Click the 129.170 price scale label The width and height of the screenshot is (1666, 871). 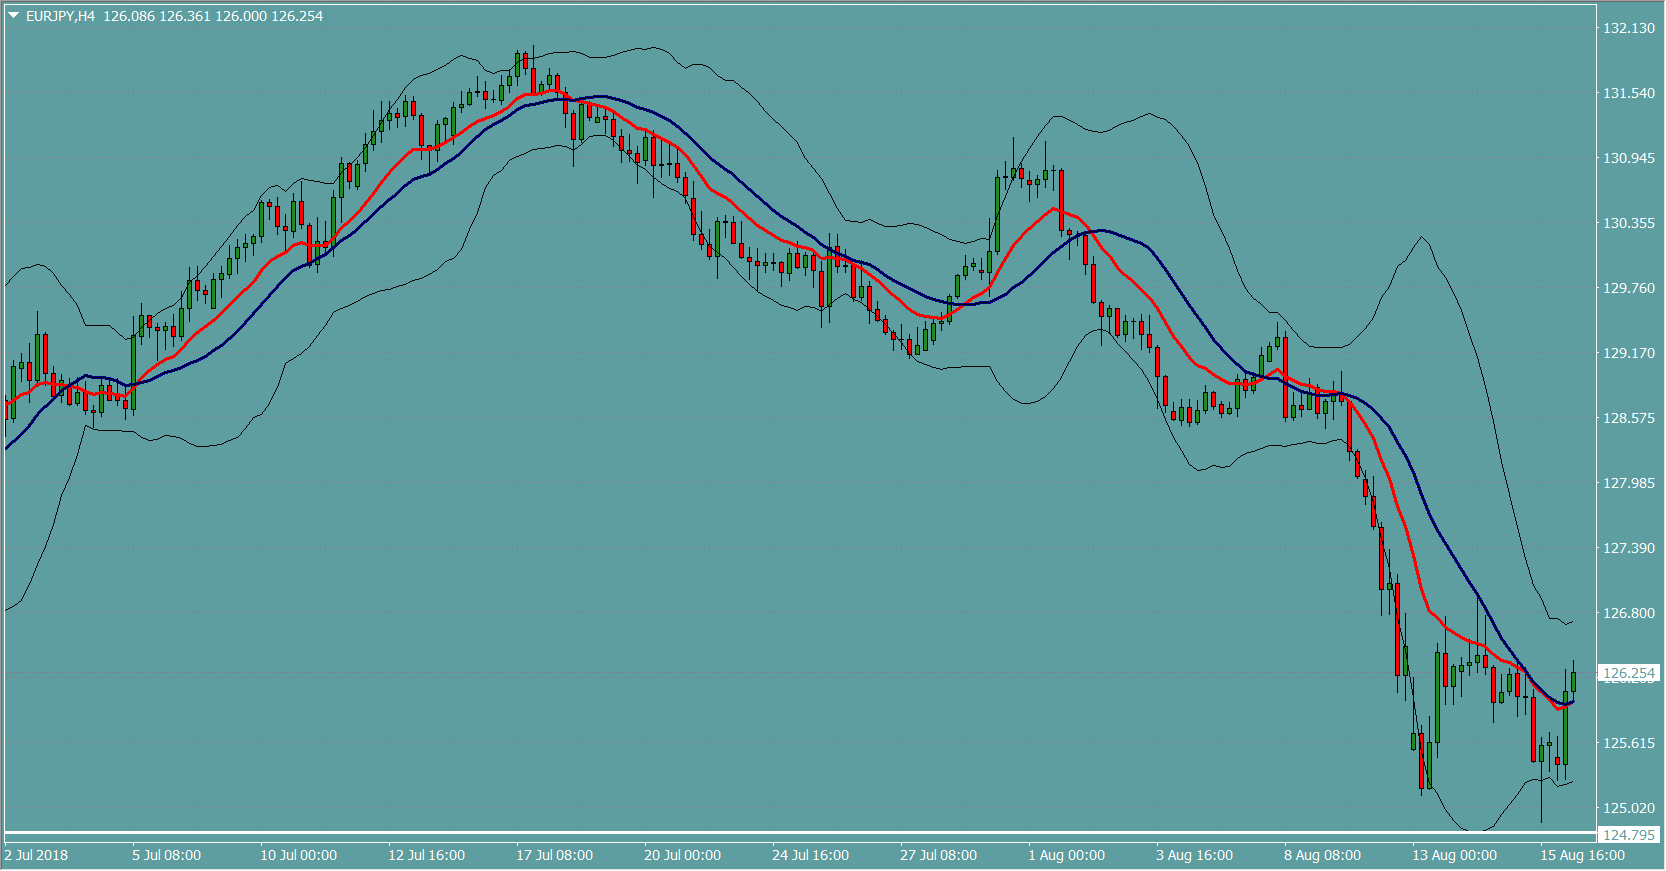pos(1629,353)
